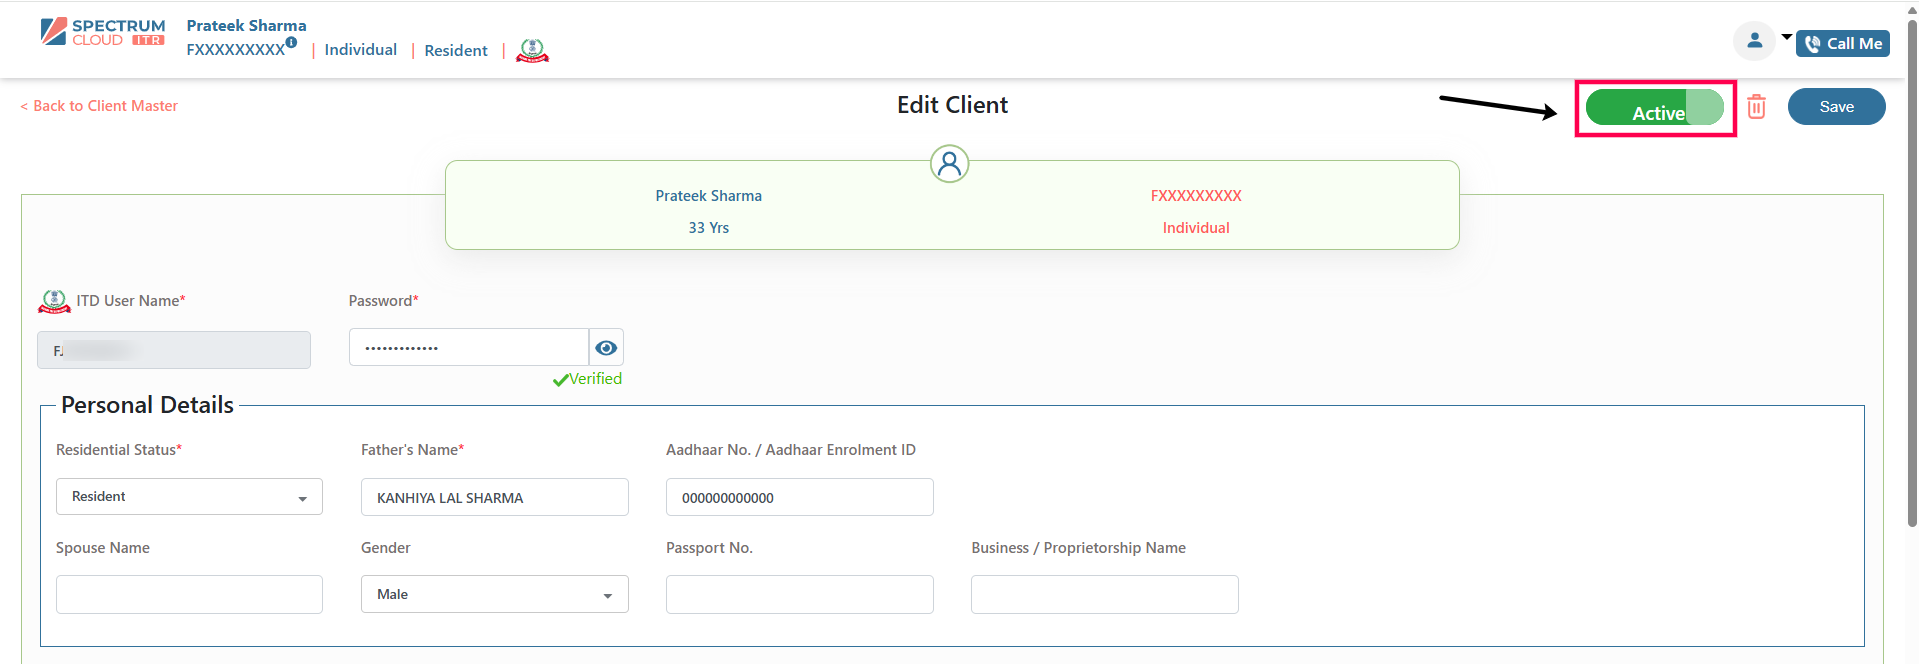Toggle the Active client status switch

tap(1655, 108)
